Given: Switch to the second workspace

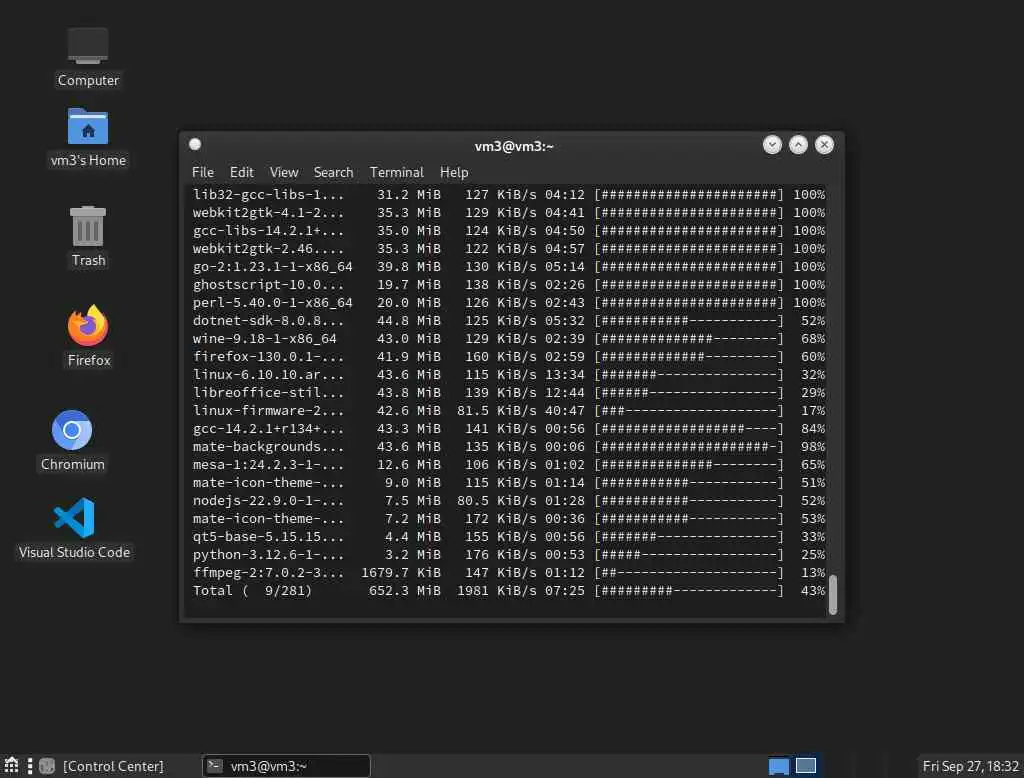Looking at the screenshot, I should point(806,766).
